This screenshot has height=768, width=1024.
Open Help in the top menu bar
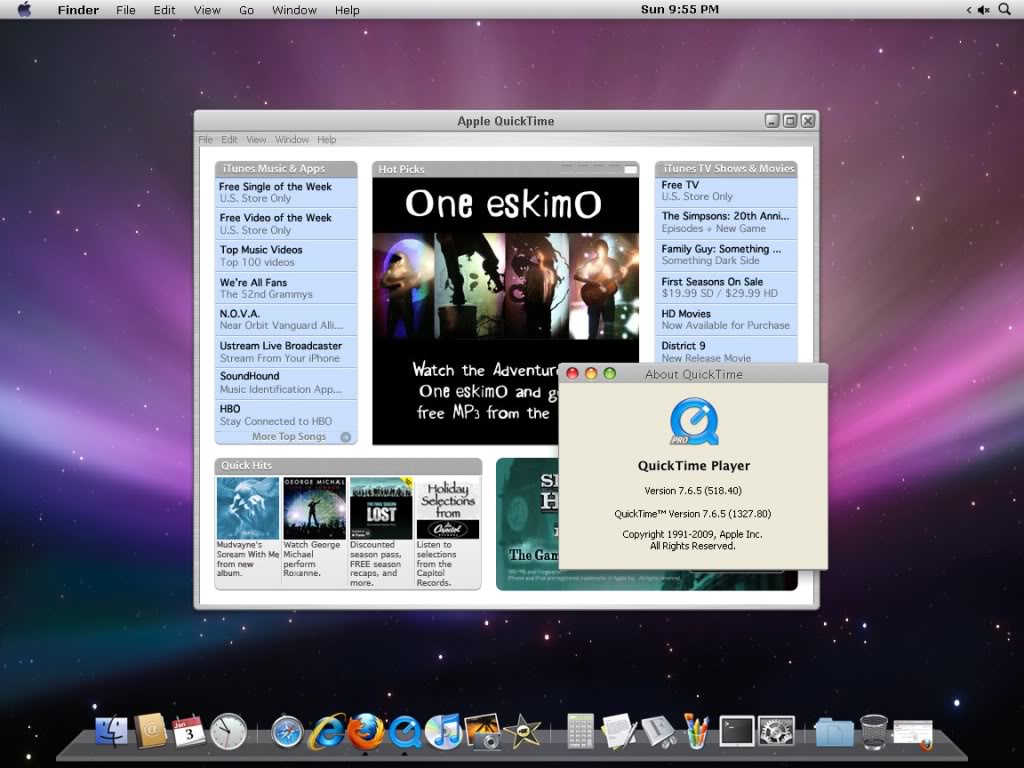(x=347, y=10)
